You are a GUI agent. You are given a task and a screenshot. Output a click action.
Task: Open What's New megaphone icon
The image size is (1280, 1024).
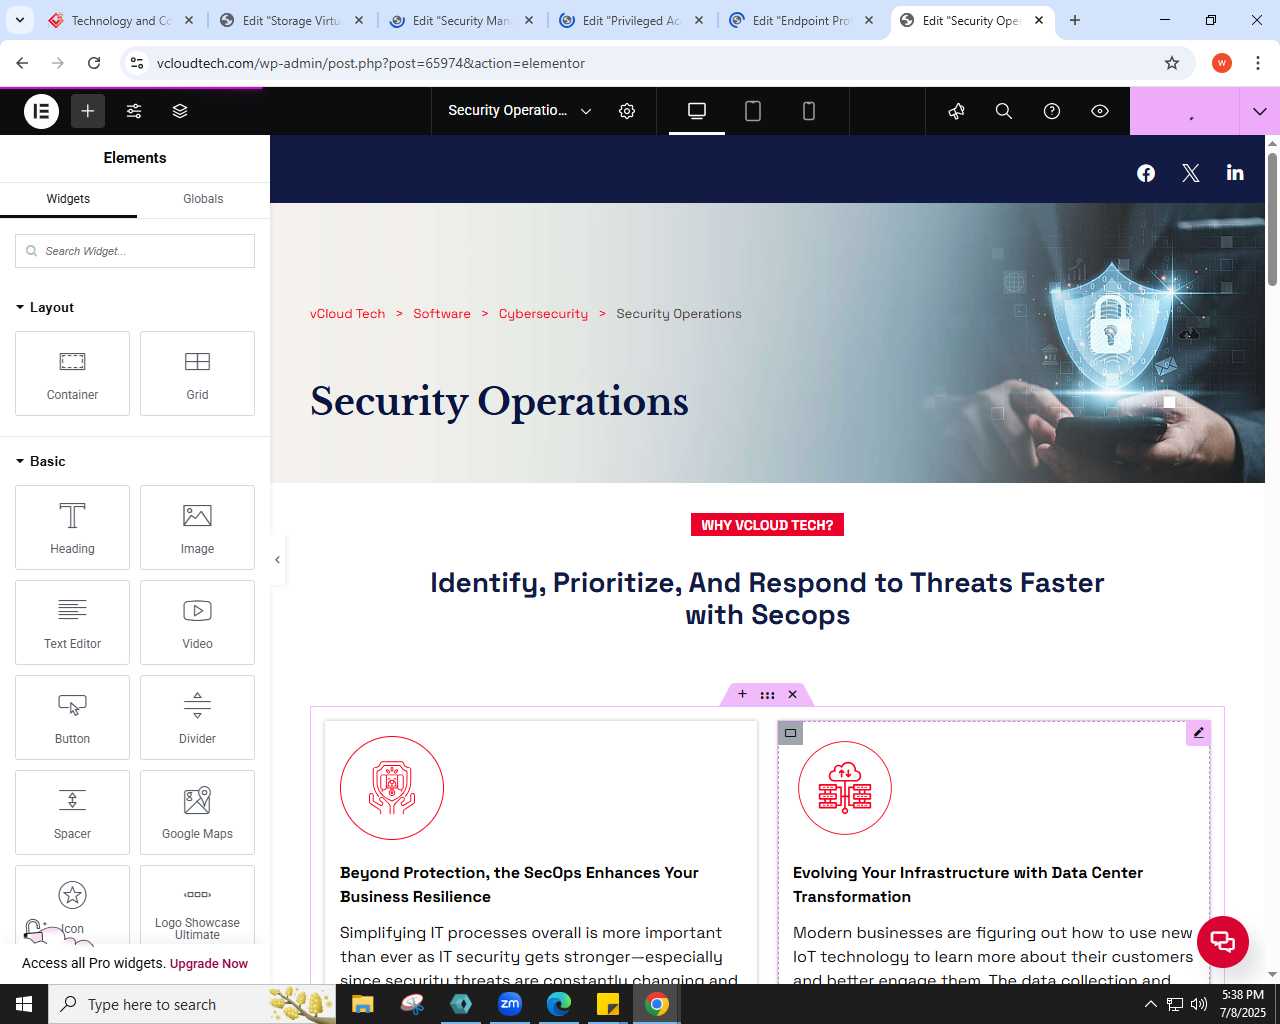point(957,111)
